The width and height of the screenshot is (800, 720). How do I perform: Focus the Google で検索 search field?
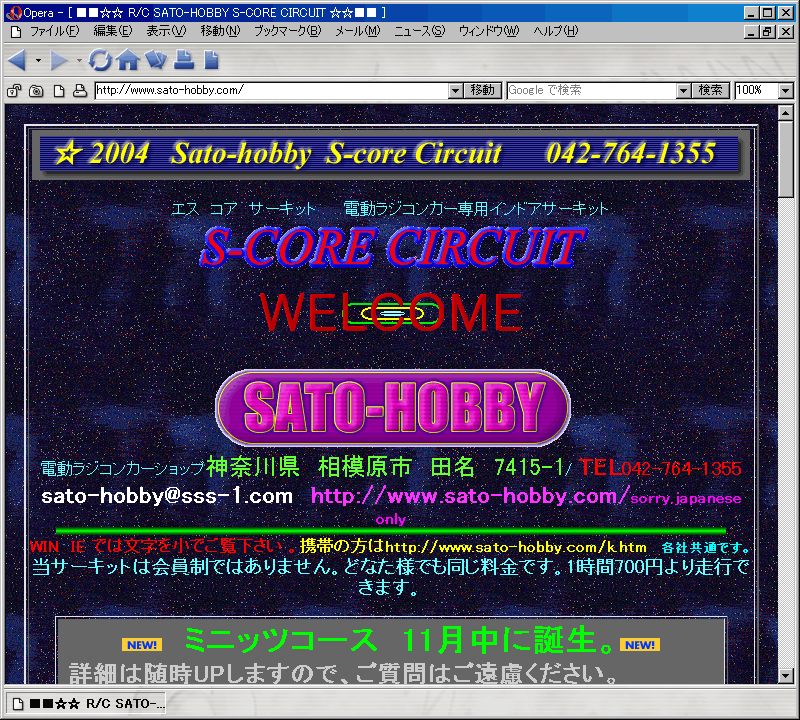tap(592, 91)
